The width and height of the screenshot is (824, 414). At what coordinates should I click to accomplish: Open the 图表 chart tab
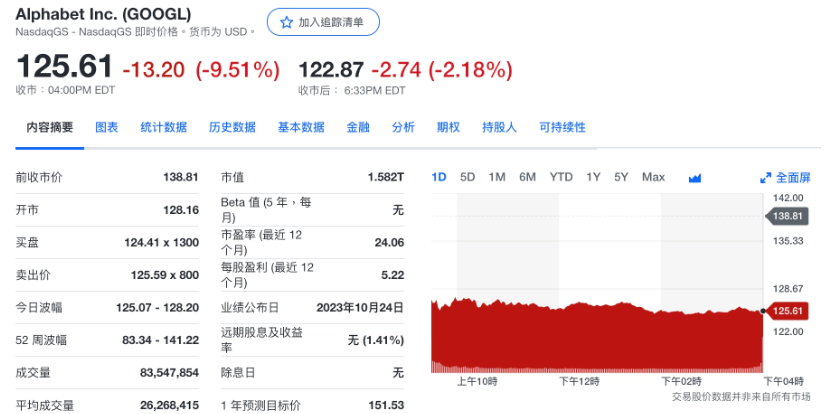pos(107,127)
